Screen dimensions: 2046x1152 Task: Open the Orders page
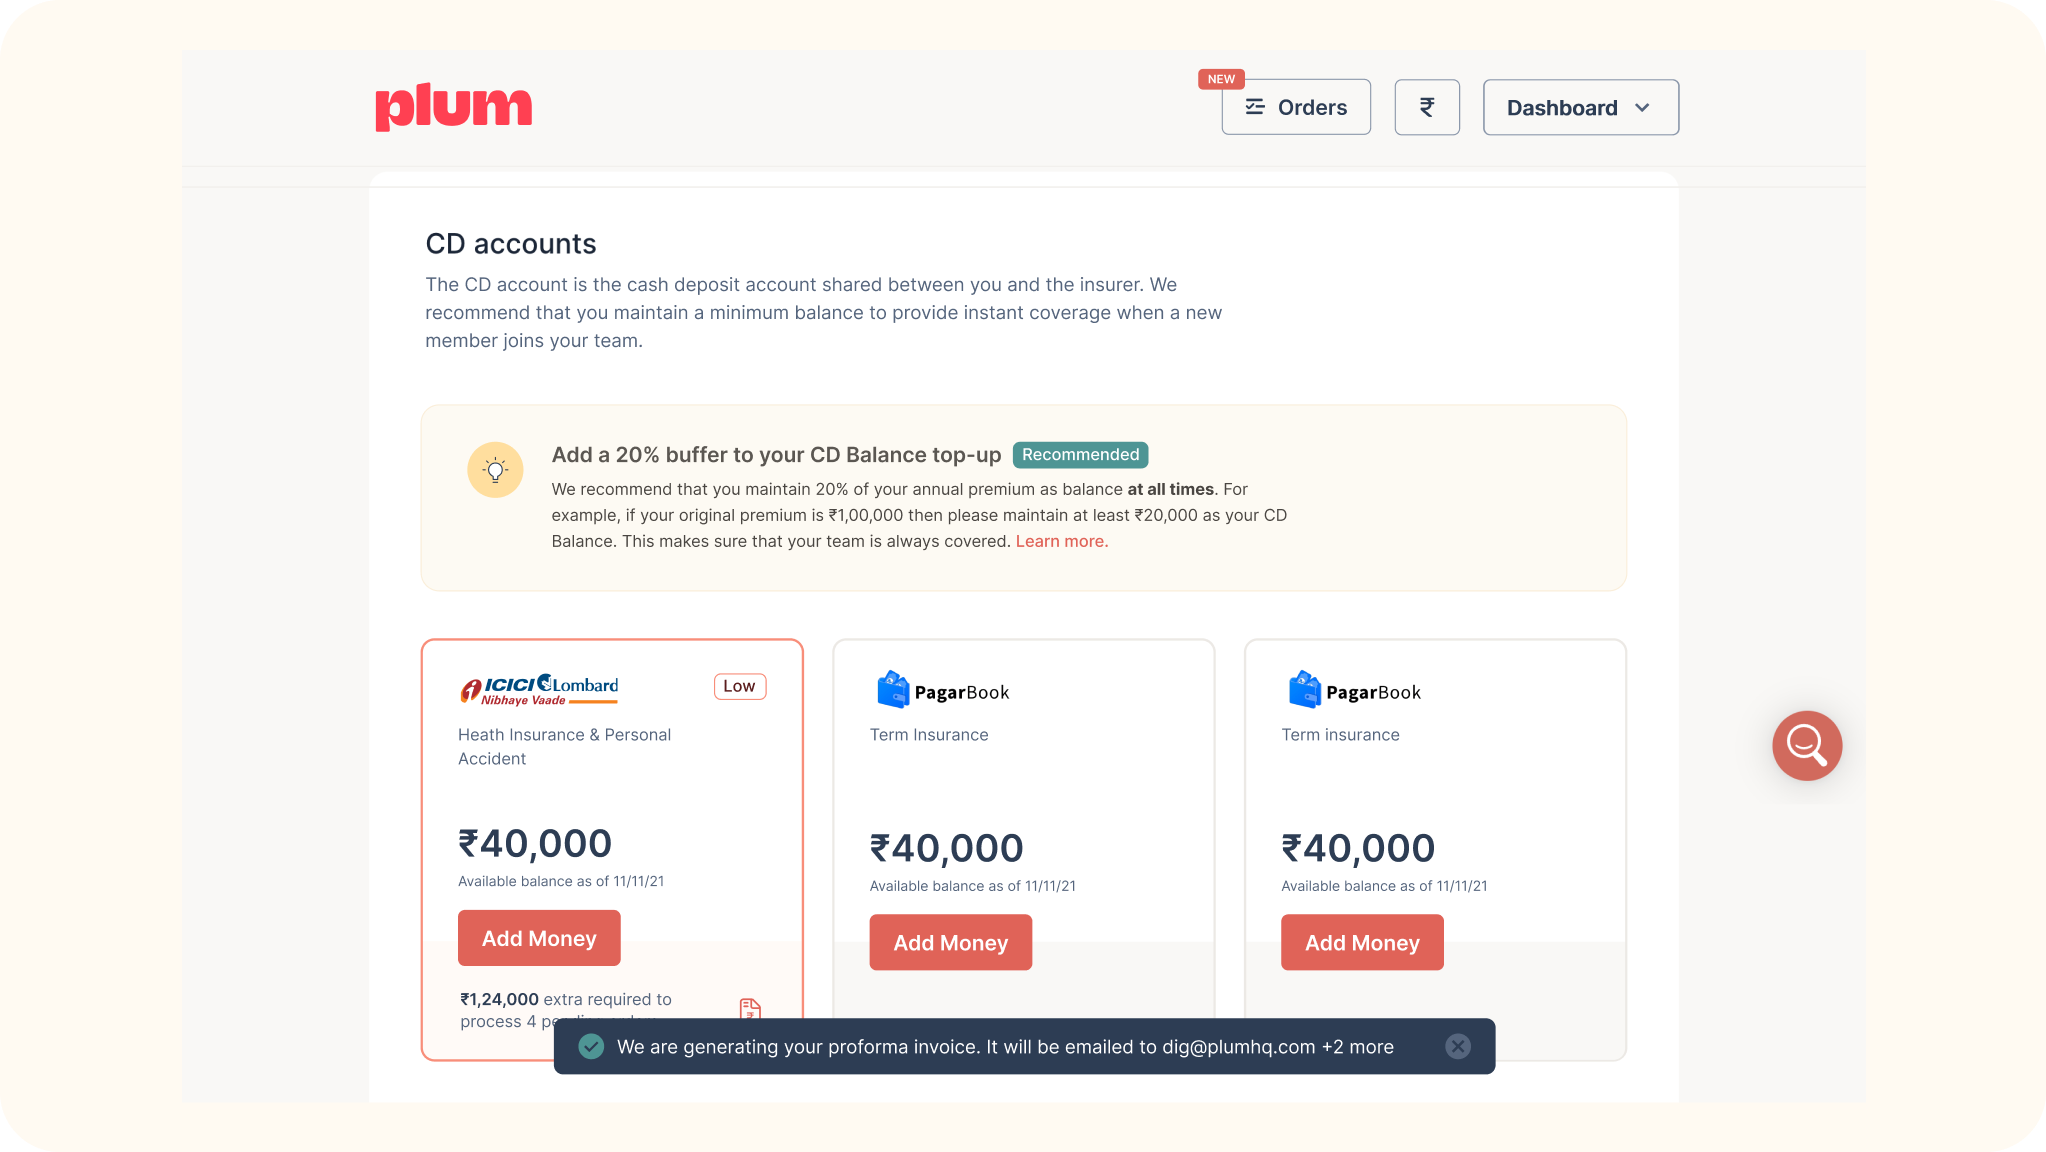(x=1295, y=107)
